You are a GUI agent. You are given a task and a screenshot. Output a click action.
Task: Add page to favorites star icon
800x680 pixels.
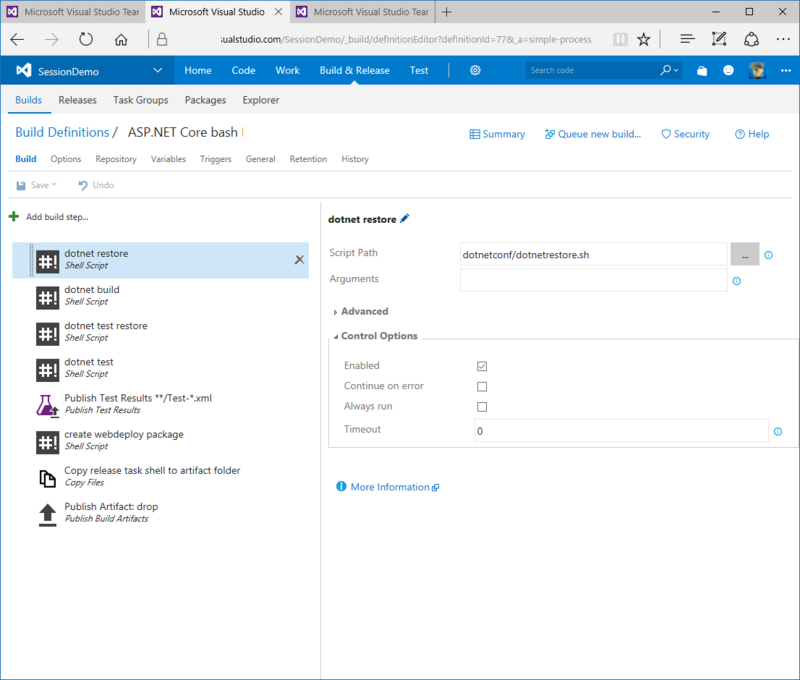click(x=644, y=39)
